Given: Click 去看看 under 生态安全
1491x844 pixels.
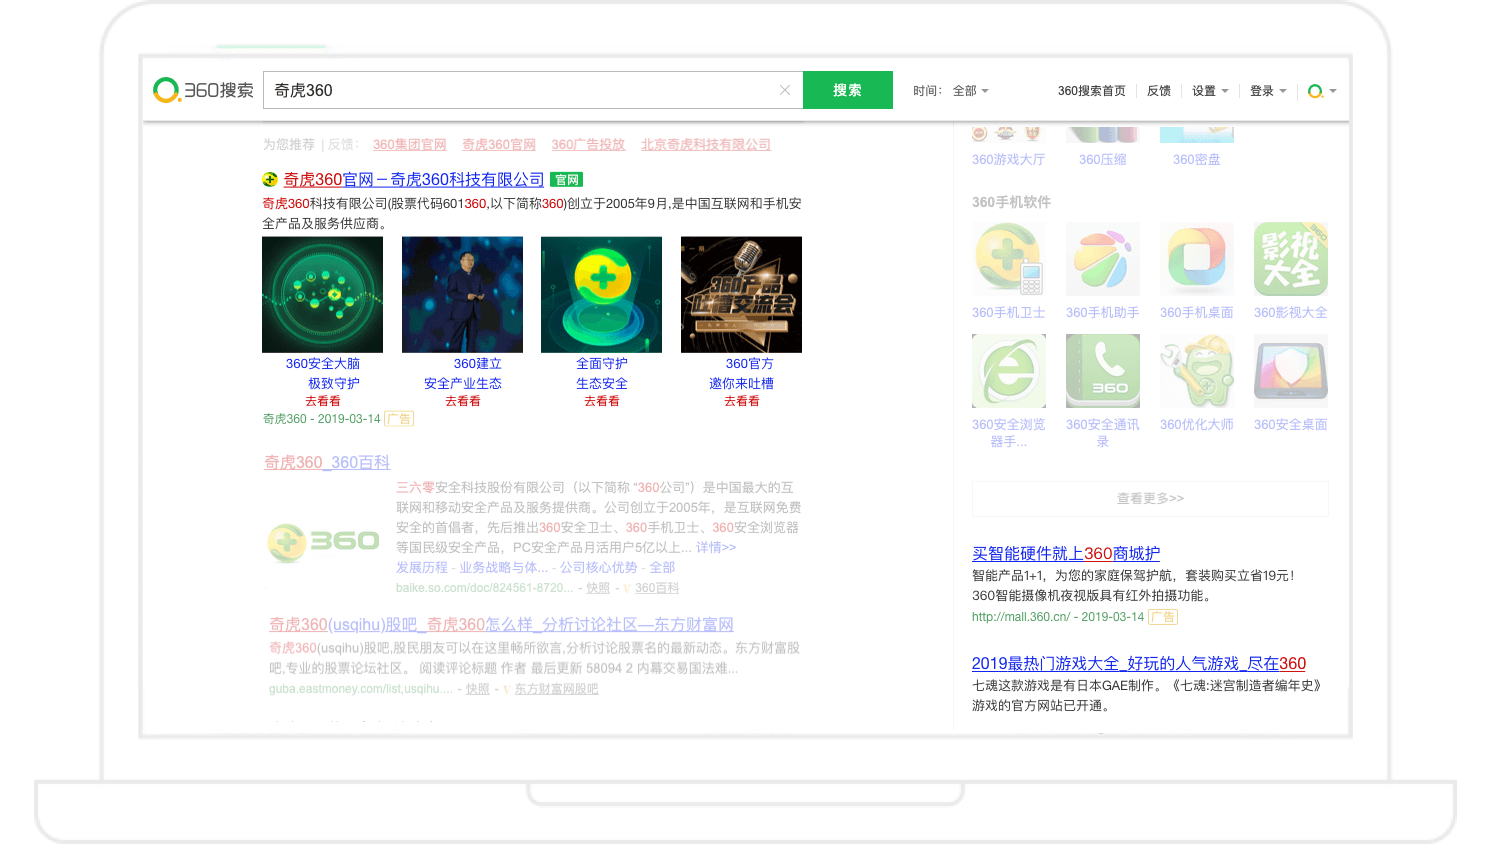Looking at the screenshot, I should (602, 401).
